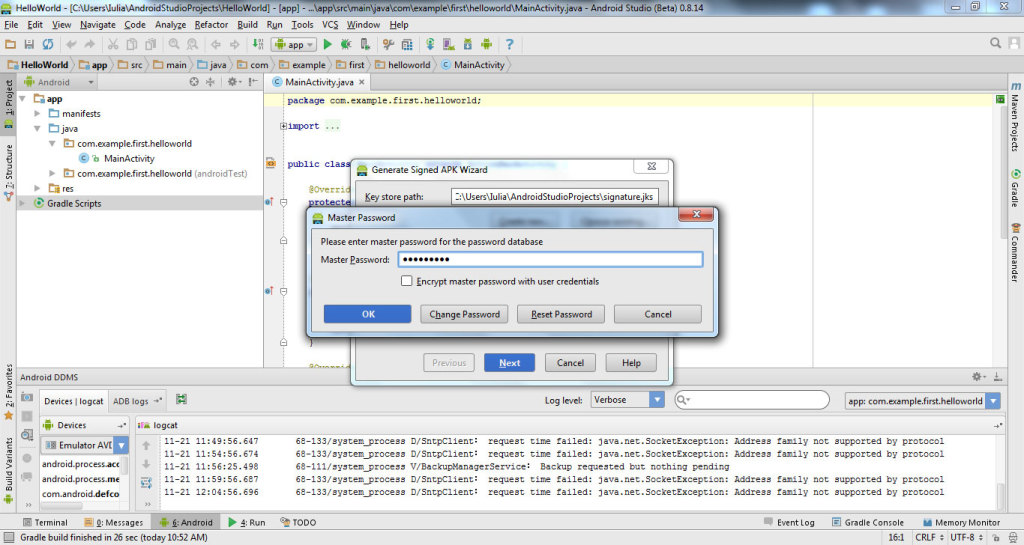Viewport: 1024px width, 545px height.
Task: Open the VCS menu
Action: [x=330, y=25]
